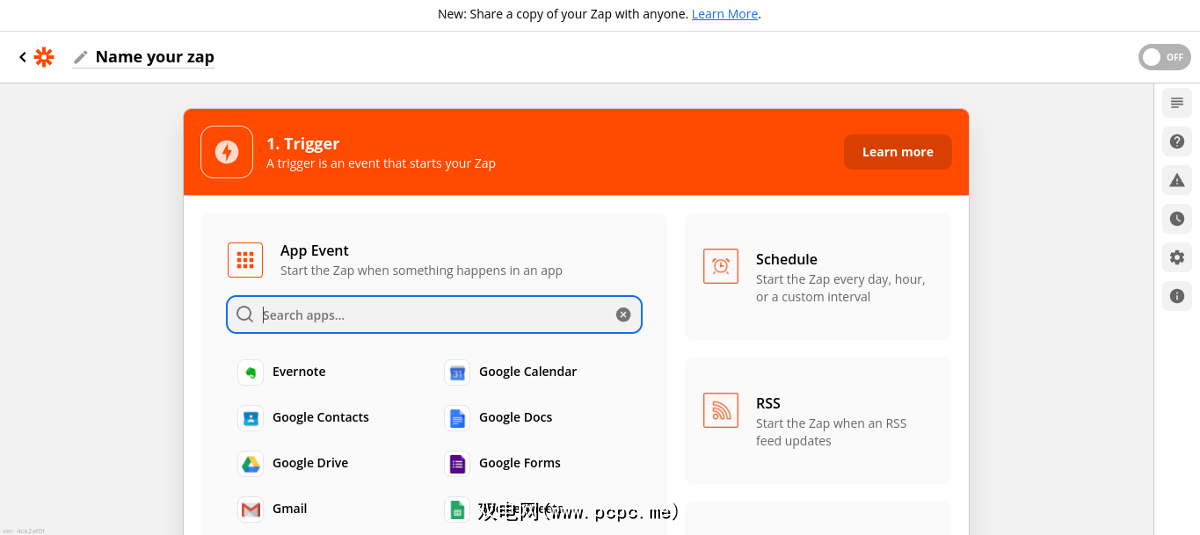1200x535 pixels.
Task: Follow the Learn More link in banner
Action: tap(724, 14)
